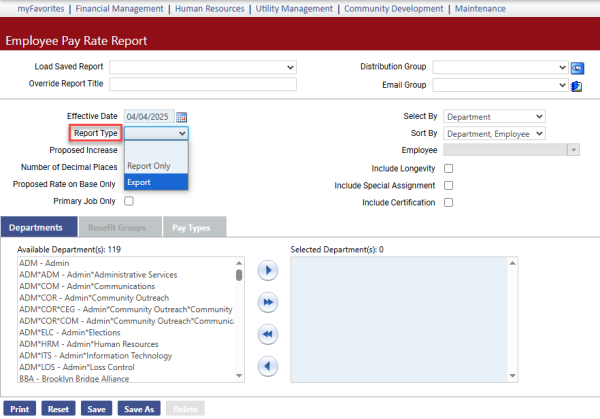
Task: Click the Available Departments scroll down arrow
Action: pyautogui.click(x=239, y=376)
